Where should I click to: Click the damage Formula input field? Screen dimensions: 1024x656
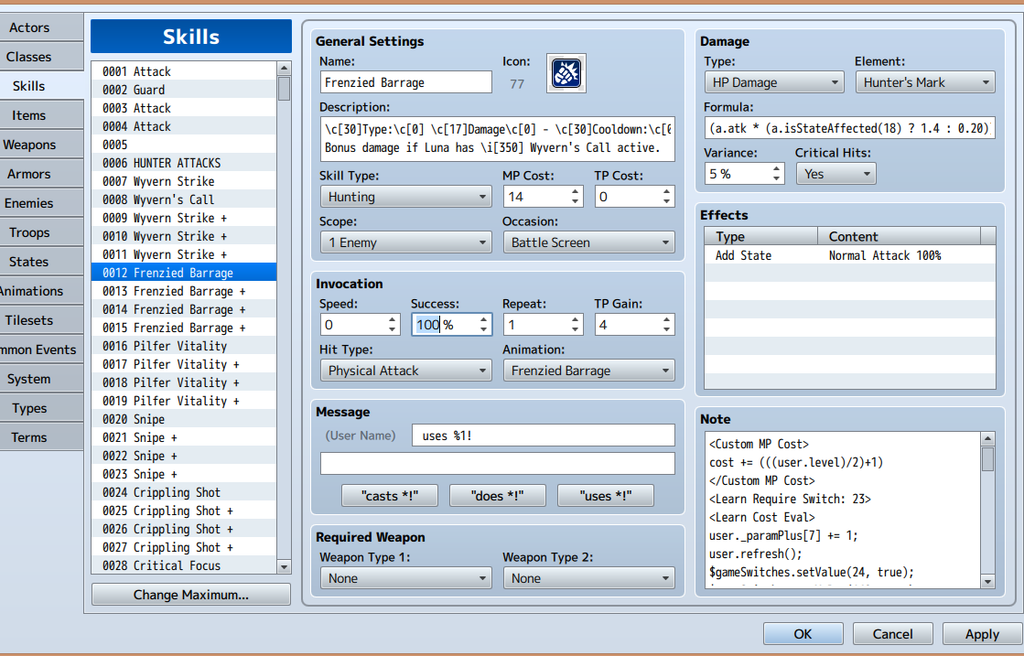click(849, 128)
